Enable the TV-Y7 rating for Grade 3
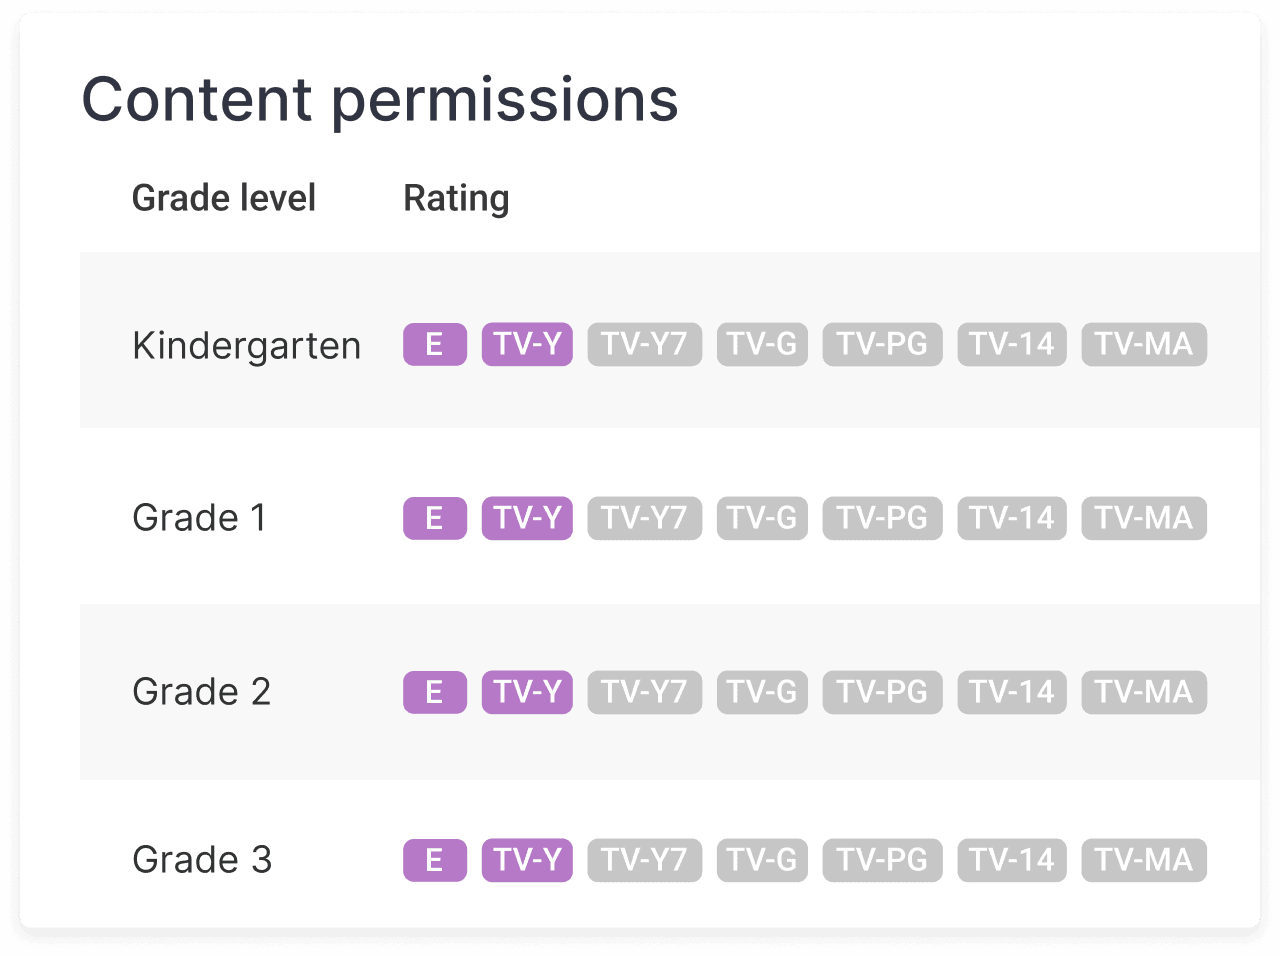 click(x=644, y=860)
